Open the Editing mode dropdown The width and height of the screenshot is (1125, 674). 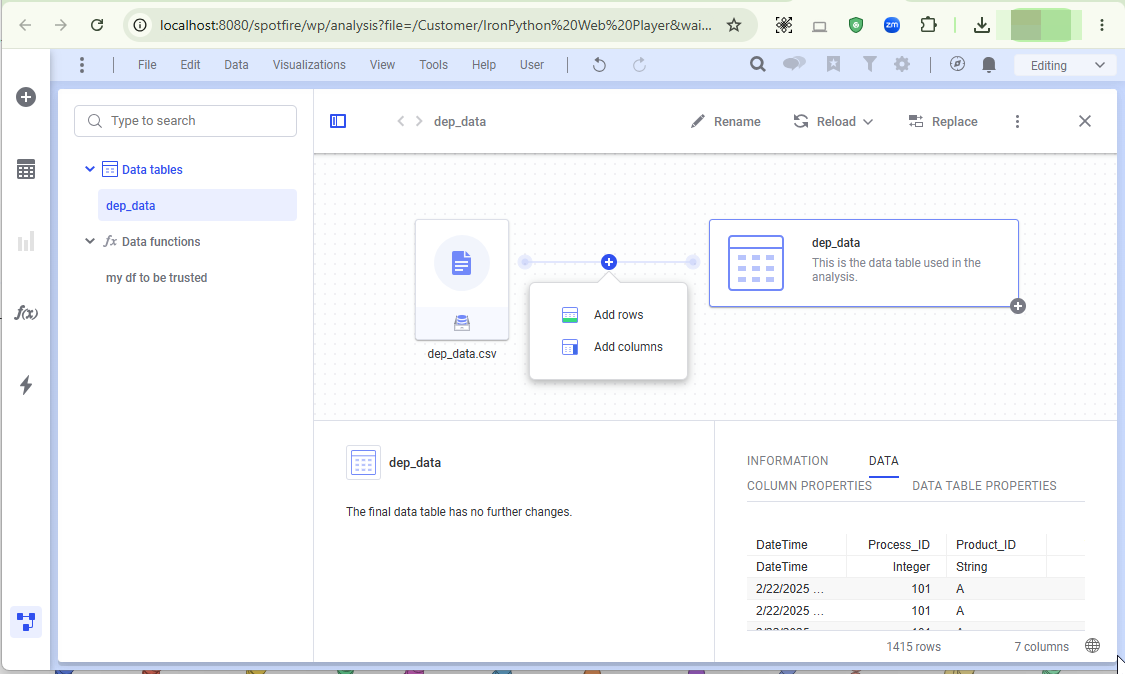[1065, 65]
